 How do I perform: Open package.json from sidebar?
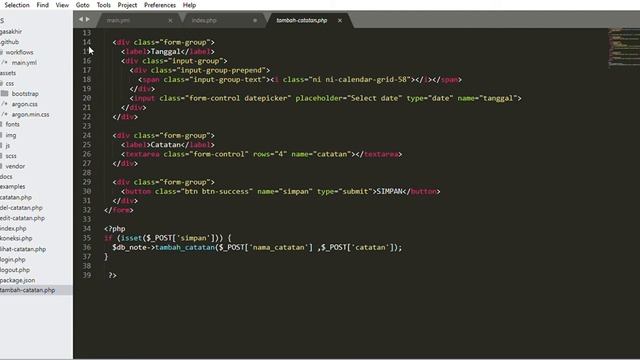(x=18, y=280)
